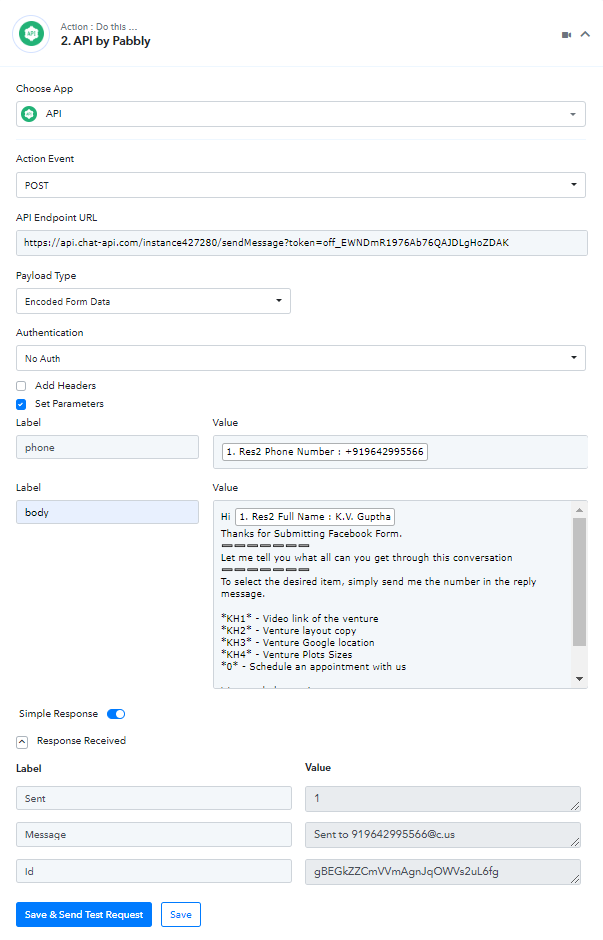
Task: Click the Add Headers label text
Action: pyautogui.click(x=65, y=385)
